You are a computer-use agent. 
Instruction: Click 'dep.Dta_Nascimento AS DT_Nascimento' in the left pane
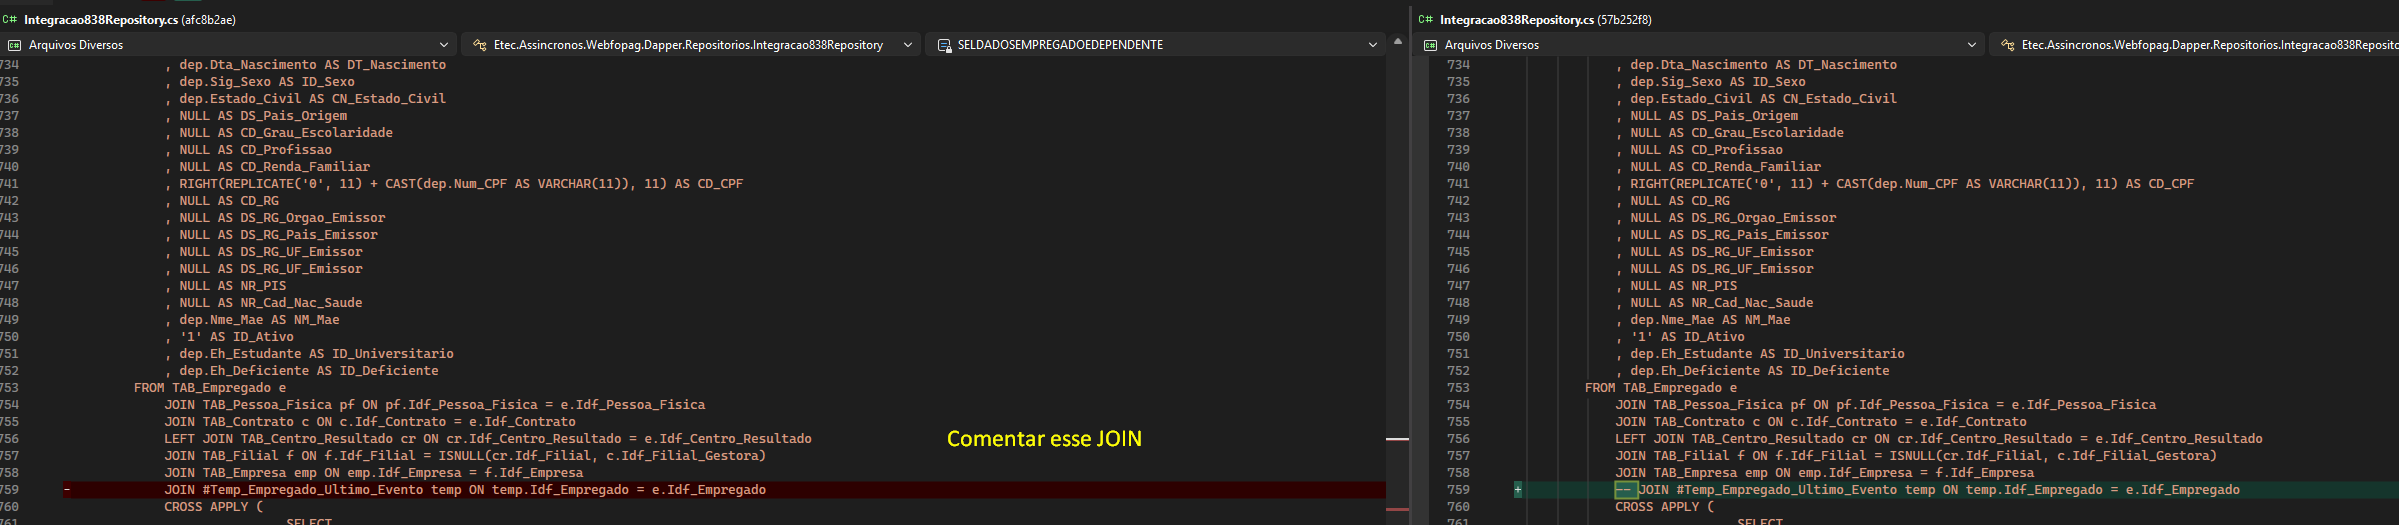[x=313, y=65]
